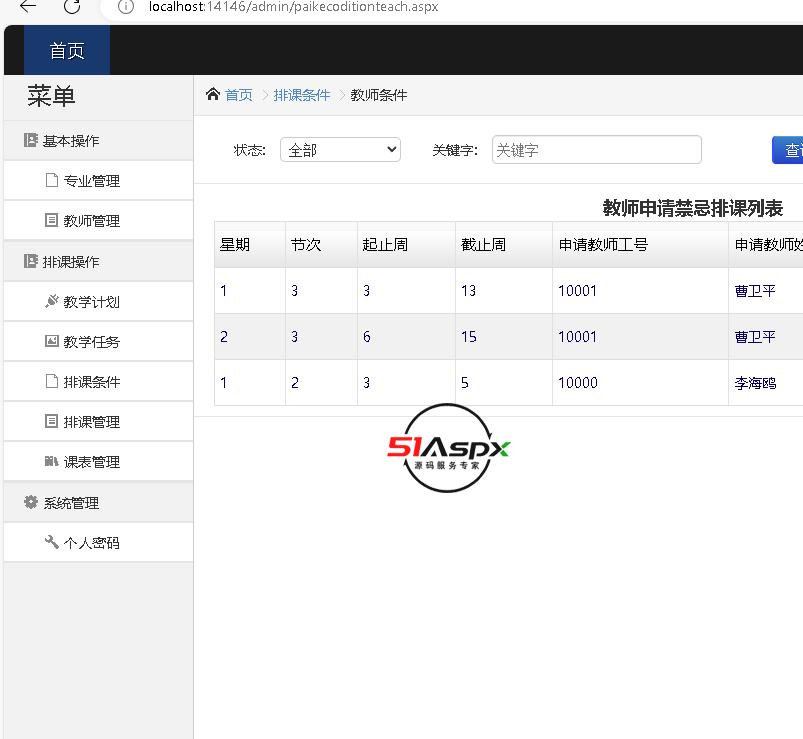Click the 51Aspx logo image
Image resolution: width=803 pixels, height=739 pixels.
(449, 449)
